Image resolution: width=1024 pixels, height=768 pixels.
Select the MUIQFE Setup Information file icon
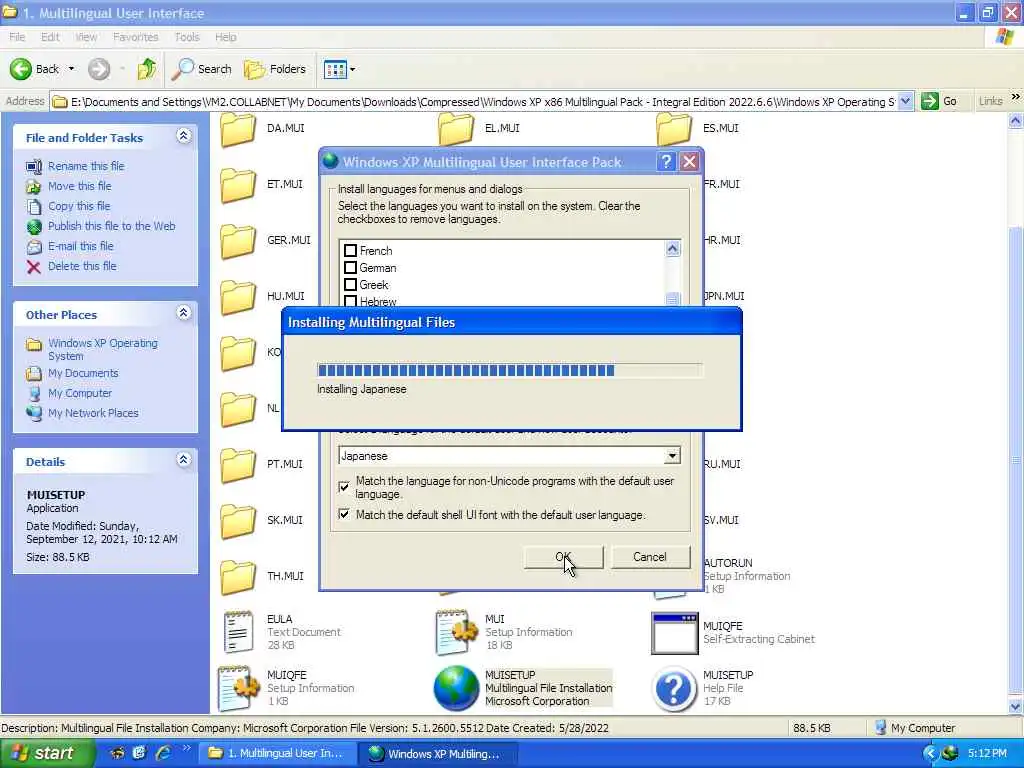[238, 688]
